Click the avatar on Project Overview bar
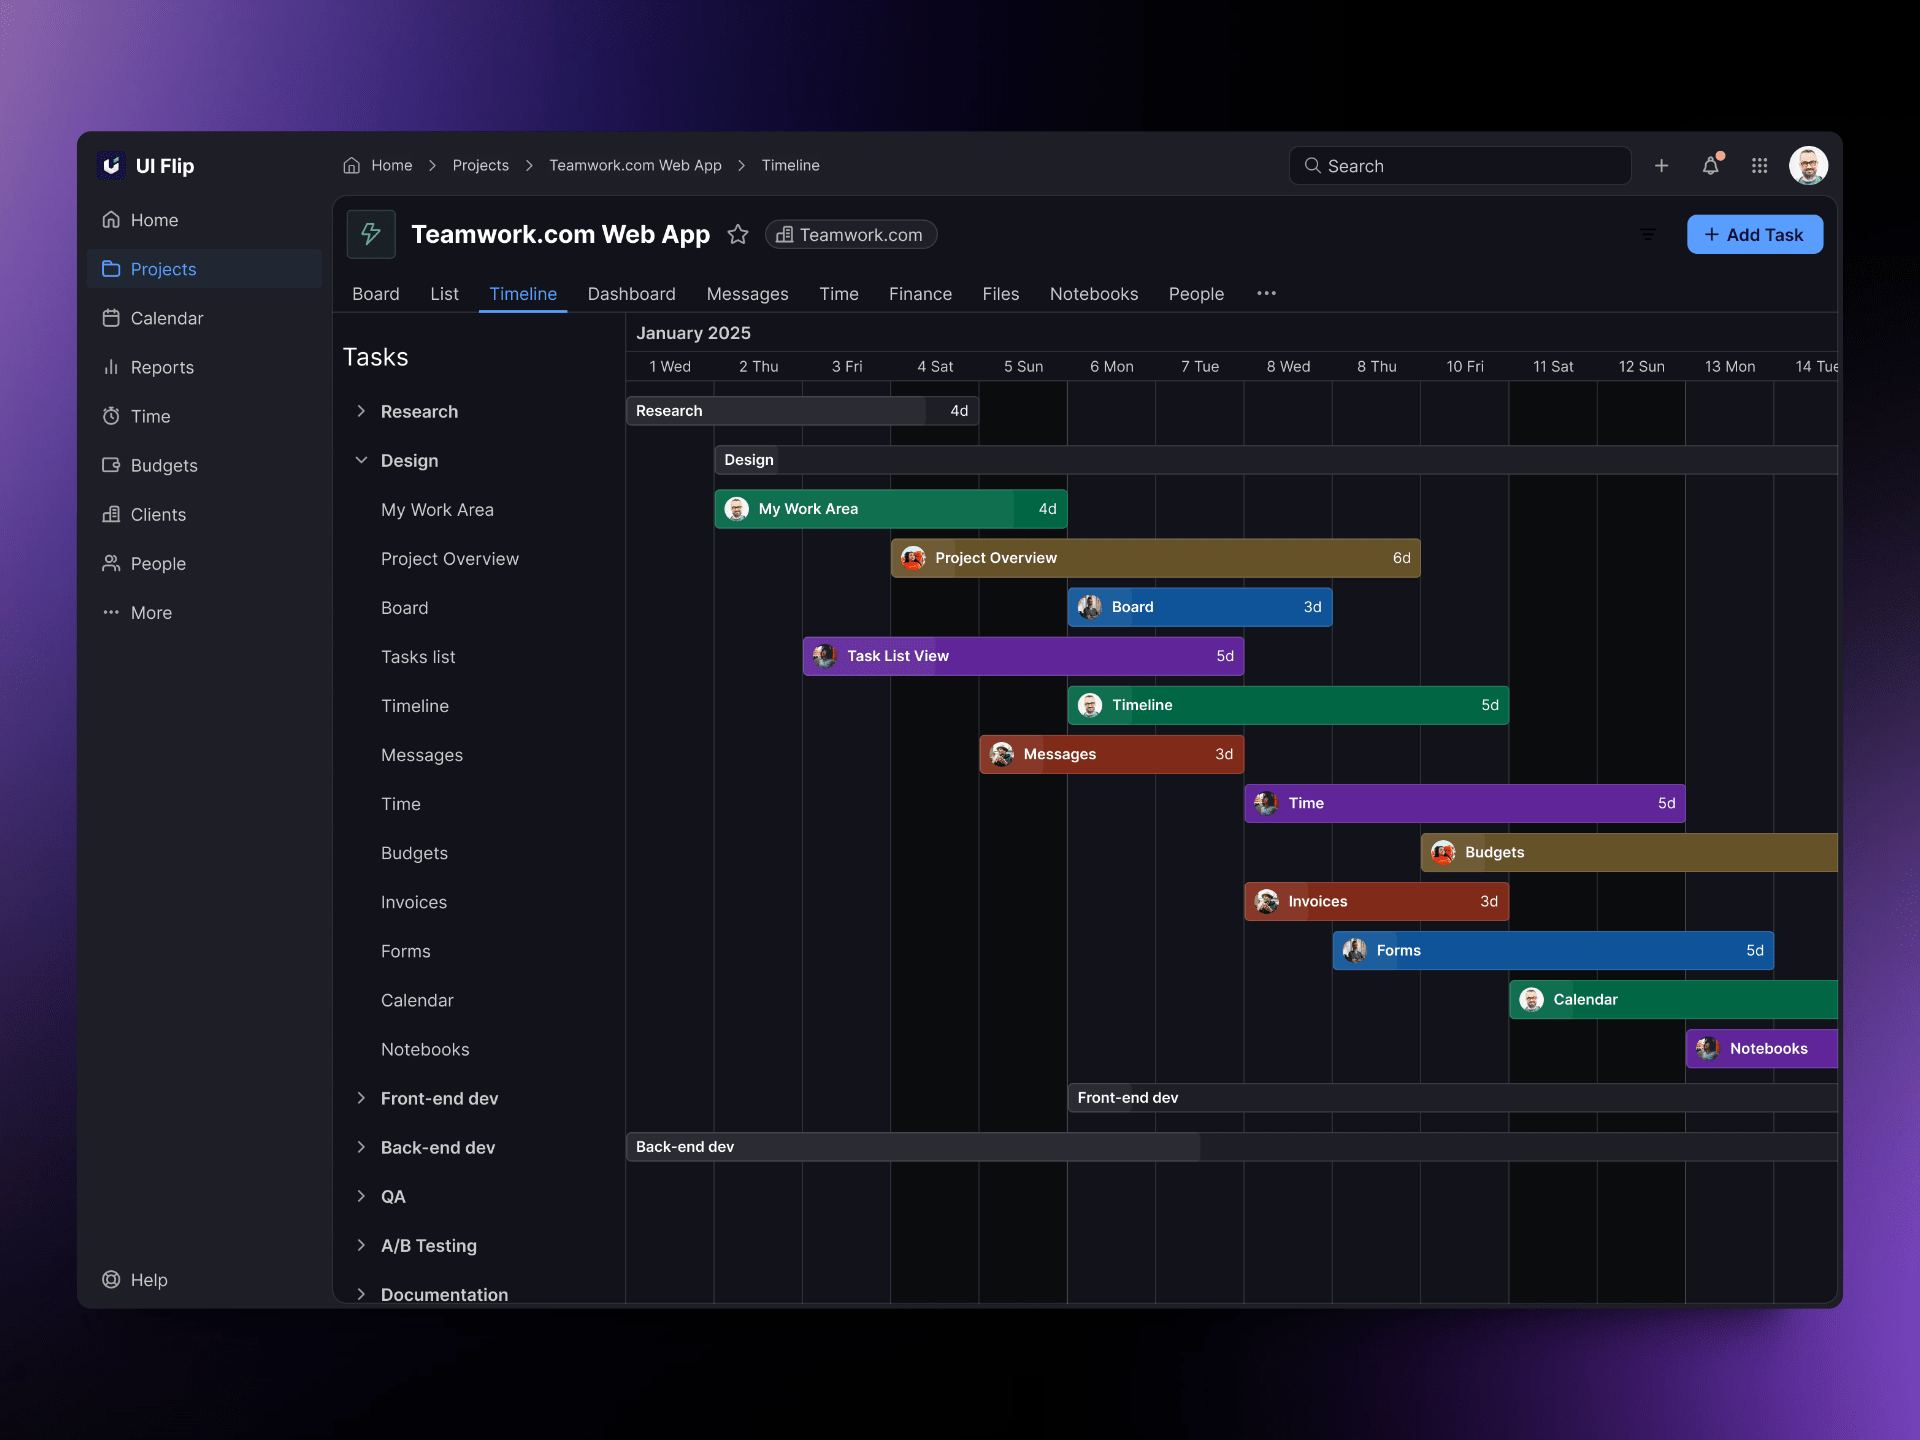Image resolution: width=1920 pixels, height=1440 pixels. pos(913,558)
